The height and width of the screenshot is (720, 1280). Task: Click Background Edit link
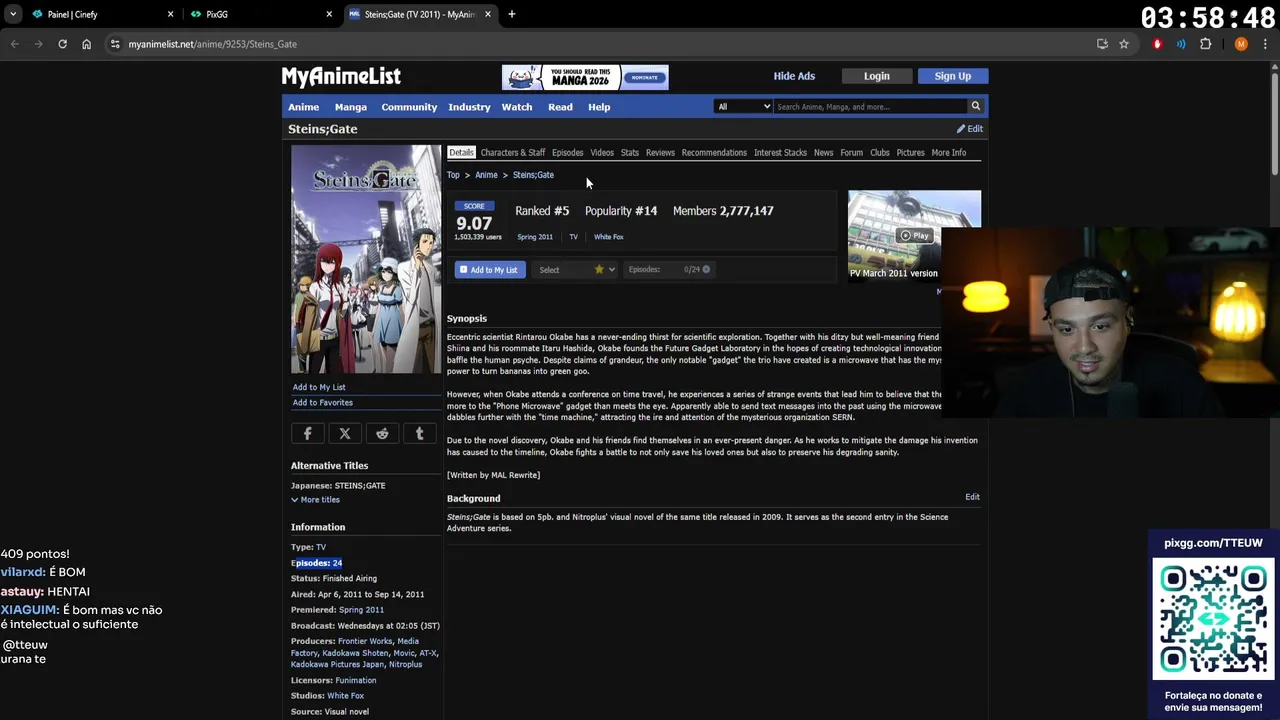click(972, 497)
